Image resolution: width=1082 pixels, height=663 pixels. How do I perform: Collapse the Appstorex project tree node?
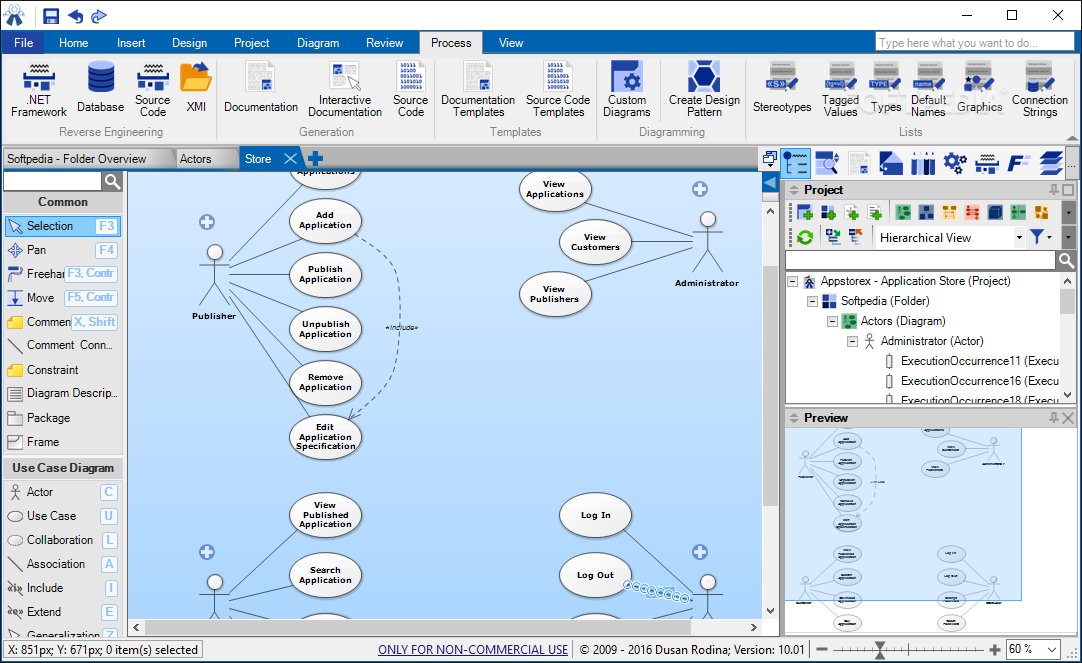click(792, 281)
